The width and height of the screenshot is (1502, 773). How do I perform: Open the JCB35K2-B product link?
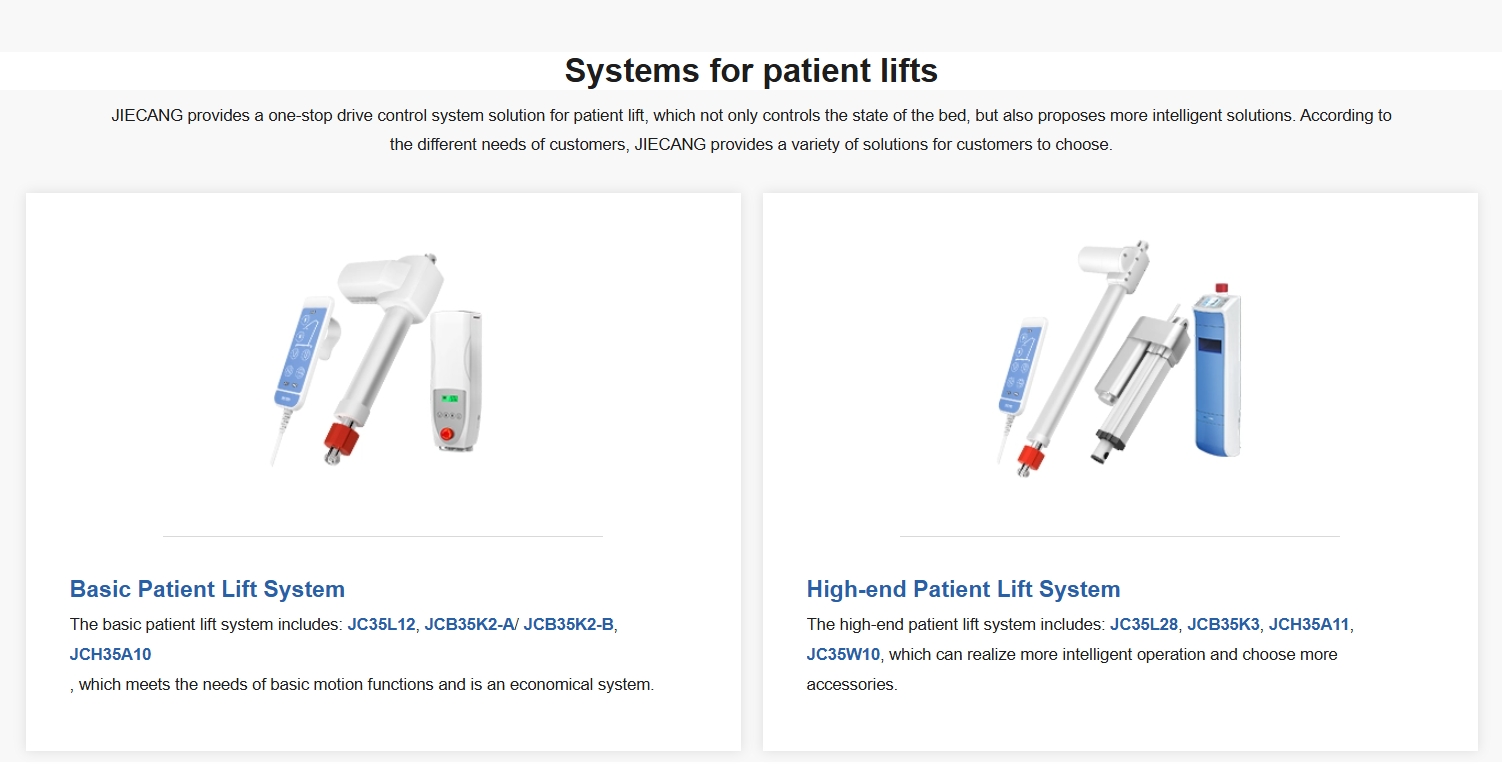pos(568,624)
